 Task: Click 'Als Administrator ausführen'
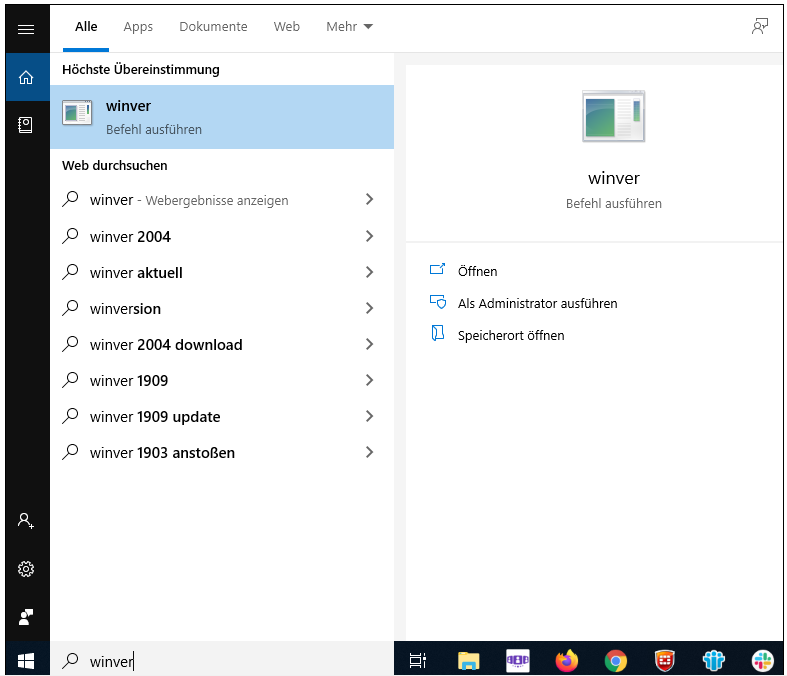click(x=537, y=303)
